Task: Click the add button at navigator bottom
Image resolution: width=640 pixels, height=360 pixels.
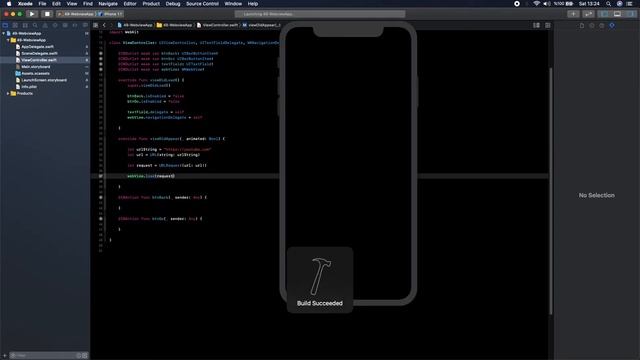Action: [x=4, y=356]
